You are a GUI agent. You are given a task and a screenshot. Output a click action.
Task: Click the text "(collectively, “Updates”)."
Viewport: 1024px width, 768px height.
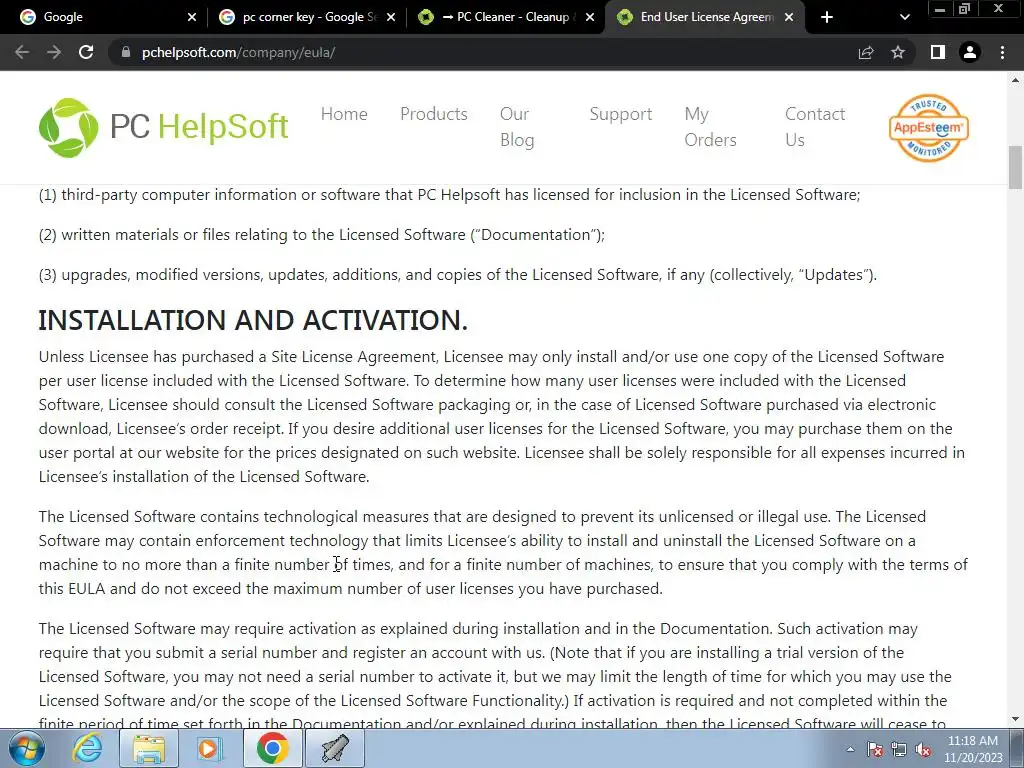click(x=793, y=275)
